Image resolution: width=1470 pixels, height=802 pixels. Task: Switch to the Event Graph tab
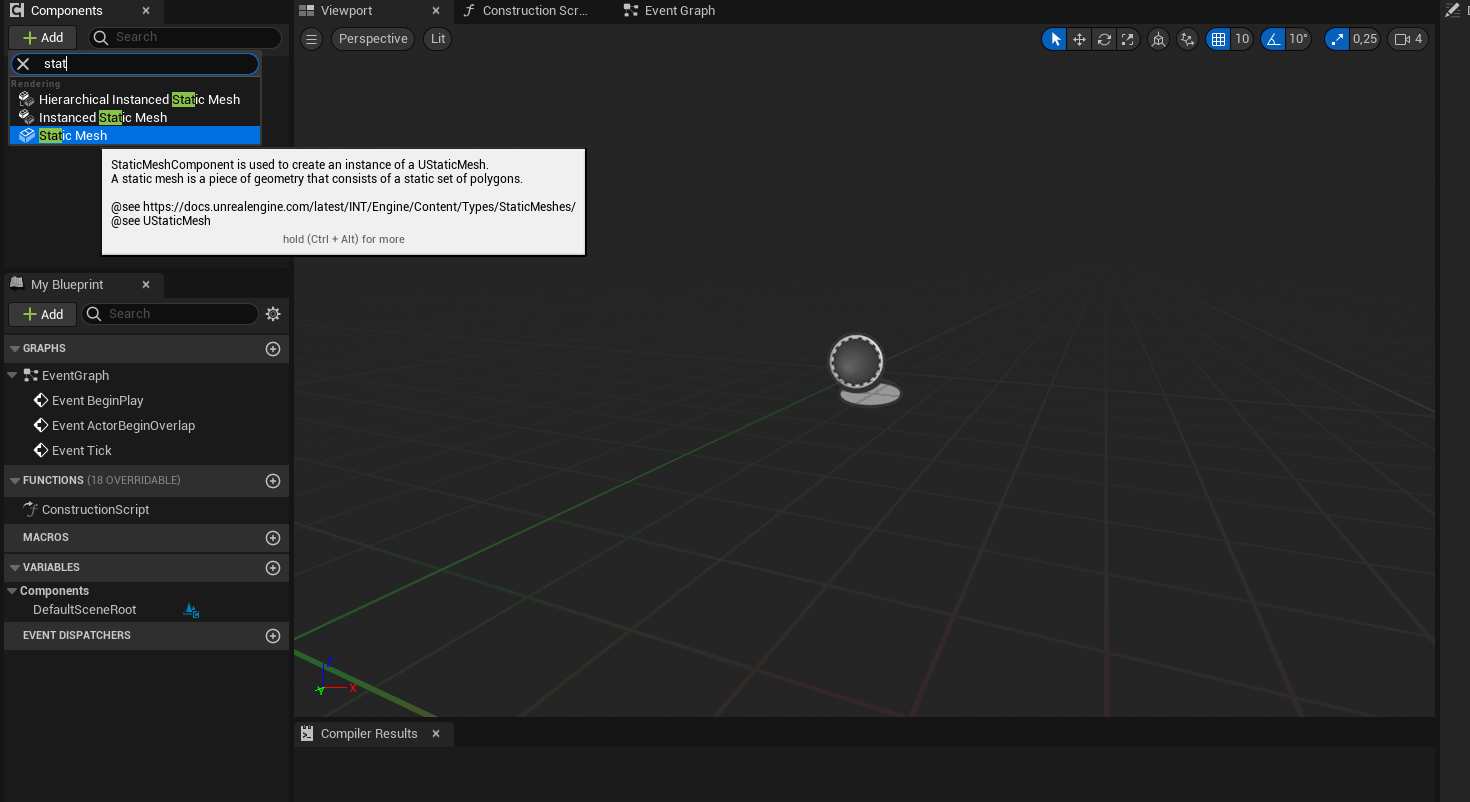click(679, 11)
